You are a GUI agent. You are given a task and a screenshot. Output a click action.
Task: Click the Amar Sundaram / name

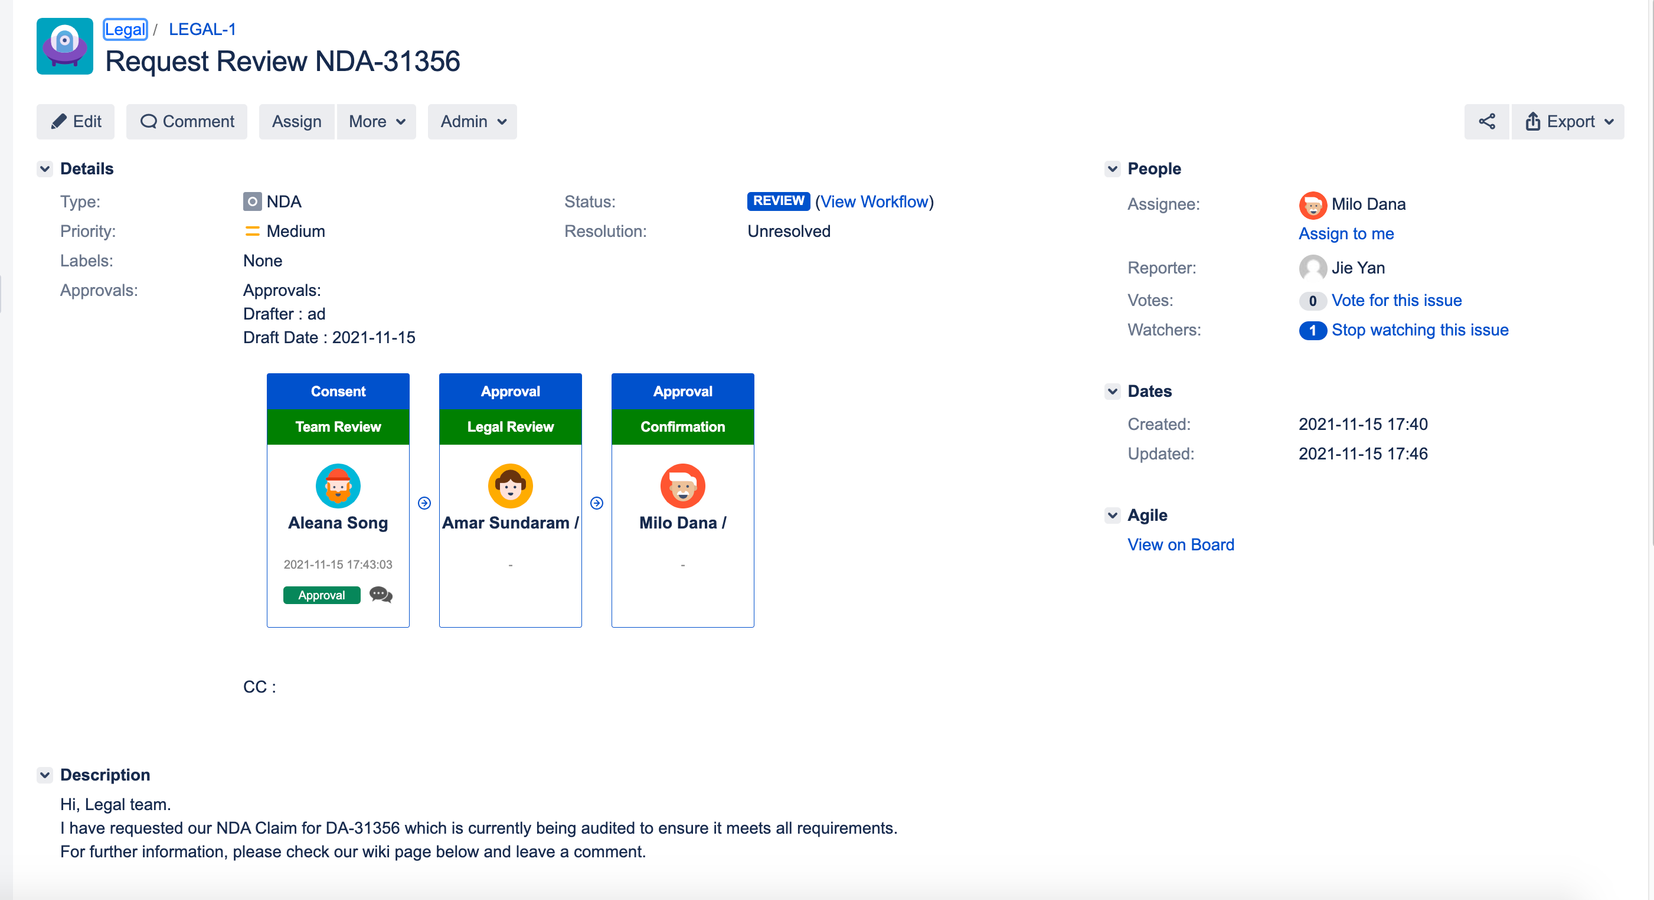(x=510, y=523)
